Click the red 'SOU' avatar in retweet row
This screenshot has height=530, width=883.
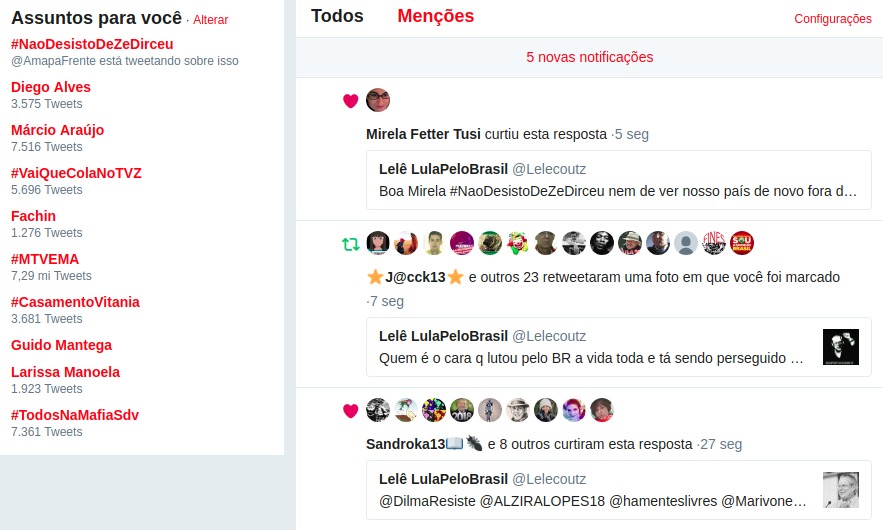click(742, 243)
